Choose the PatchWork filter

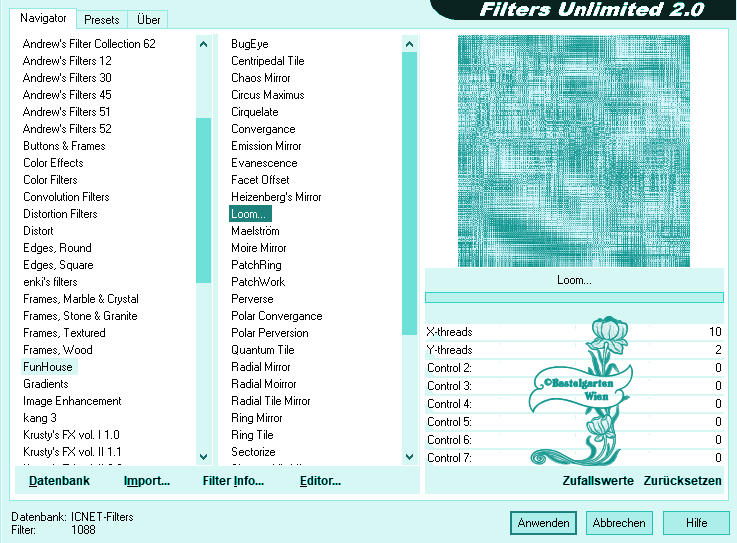click(258, 282)
